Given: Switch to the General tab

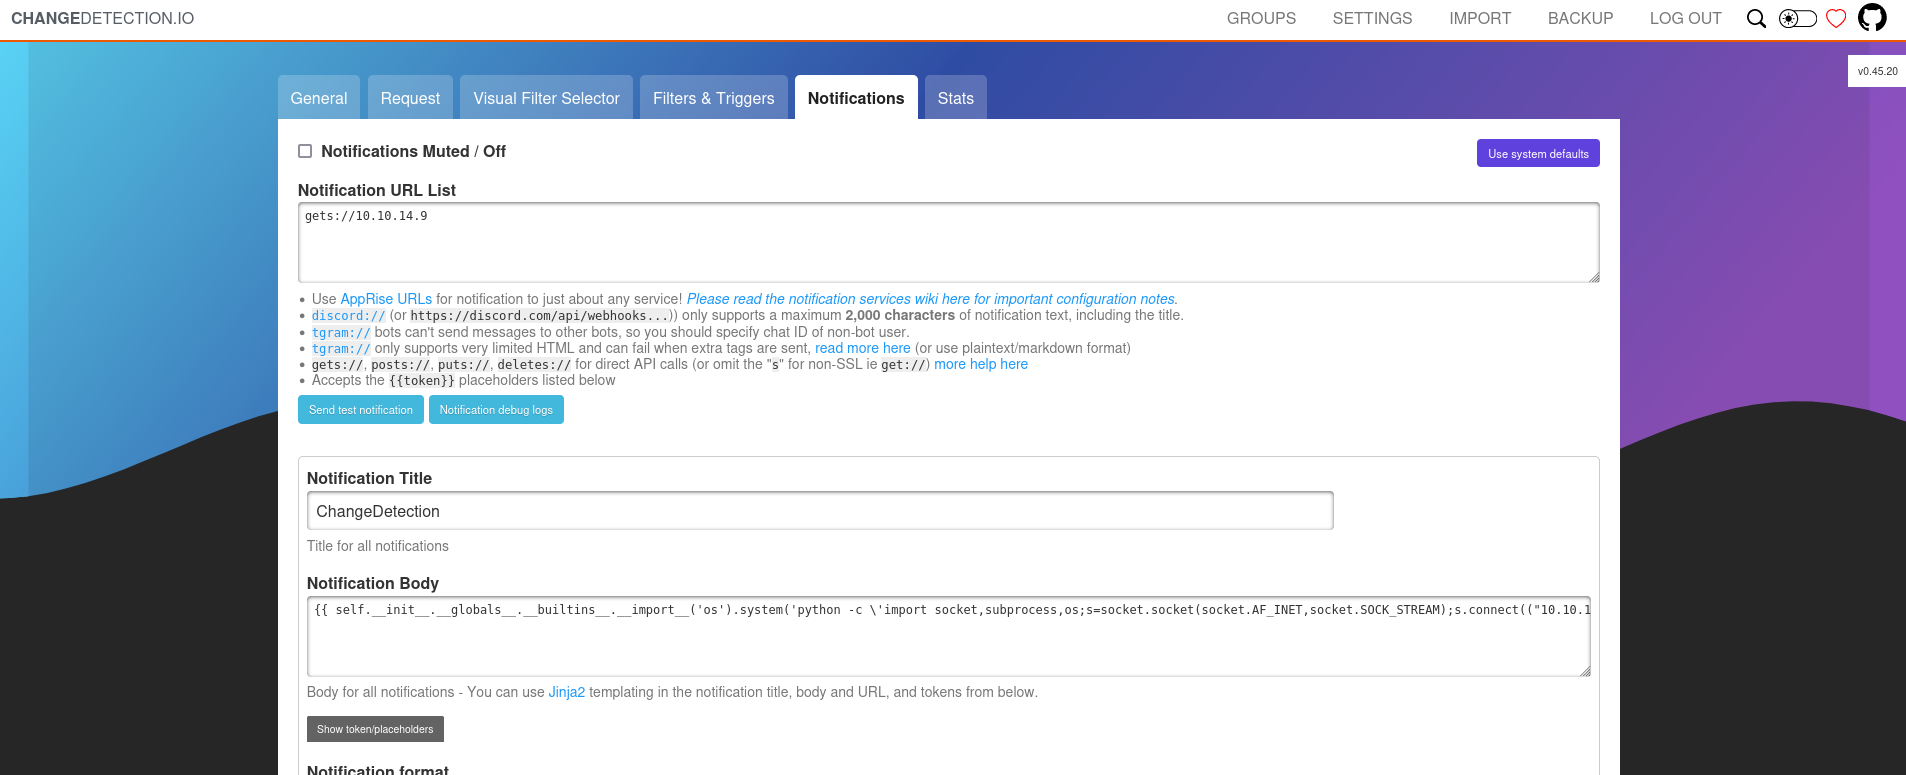Looking at the screenshot, I should 319,98.
